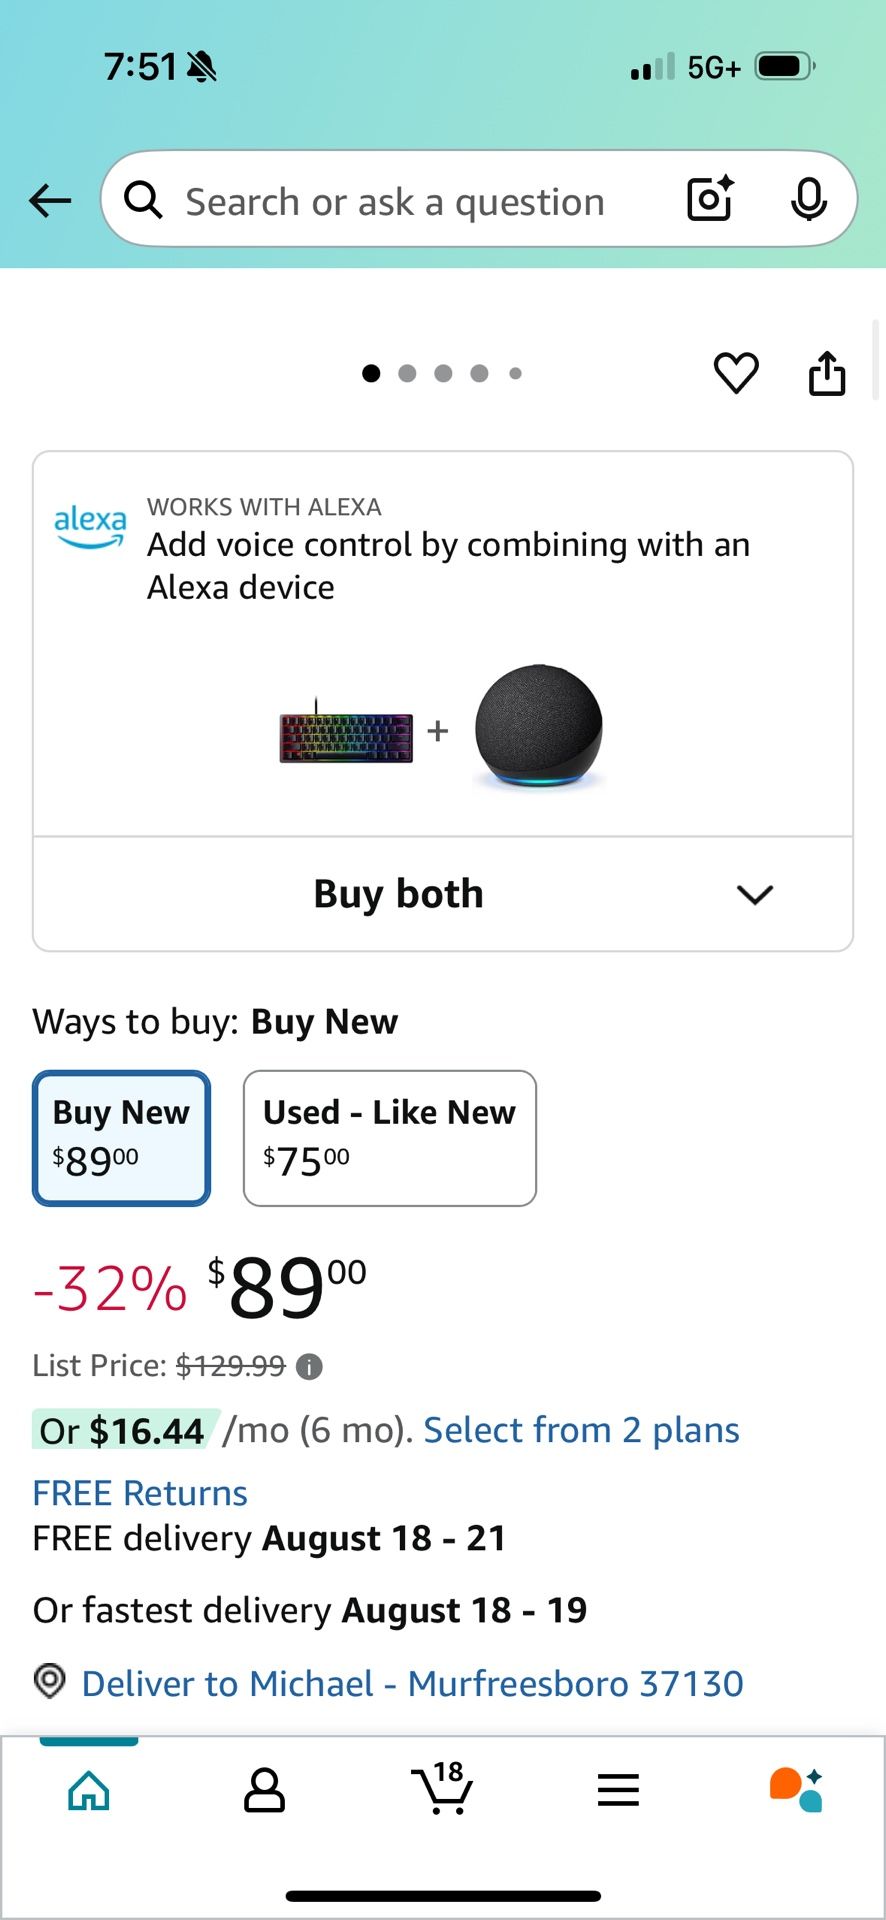Tap the share icon
Viewport: 886px width, 1920px height.
pos(826,374)
